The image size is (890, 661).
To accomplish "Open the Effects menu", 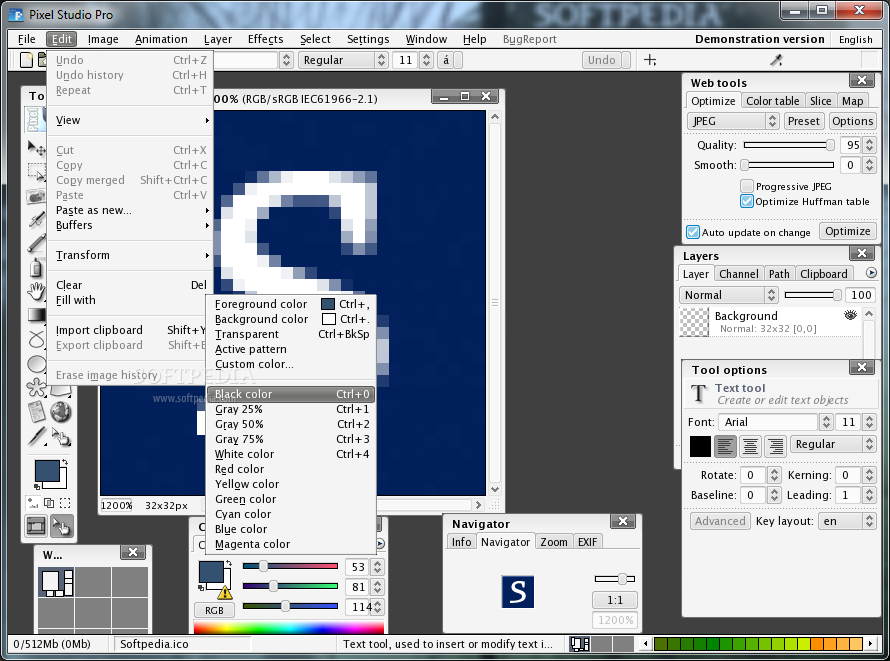I will (265, 39).
